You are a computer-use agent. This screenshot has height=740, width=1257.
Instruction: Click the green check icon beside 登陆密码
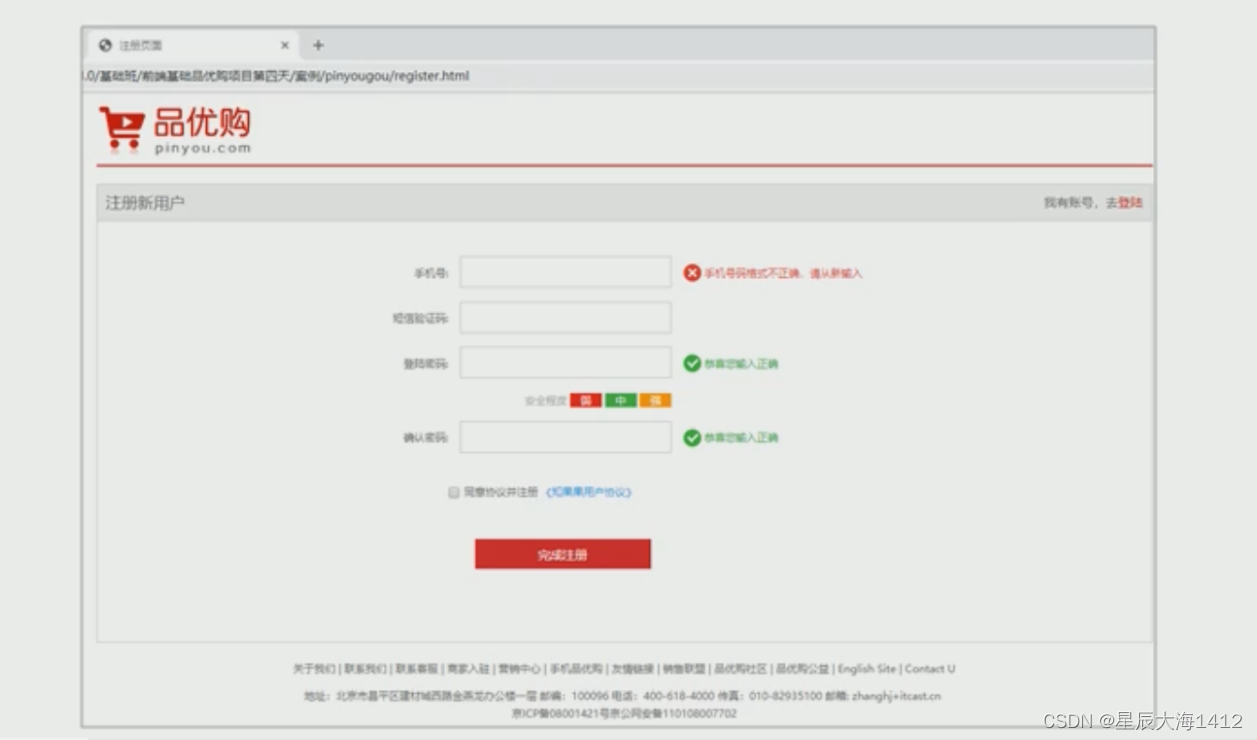(692, 363)
